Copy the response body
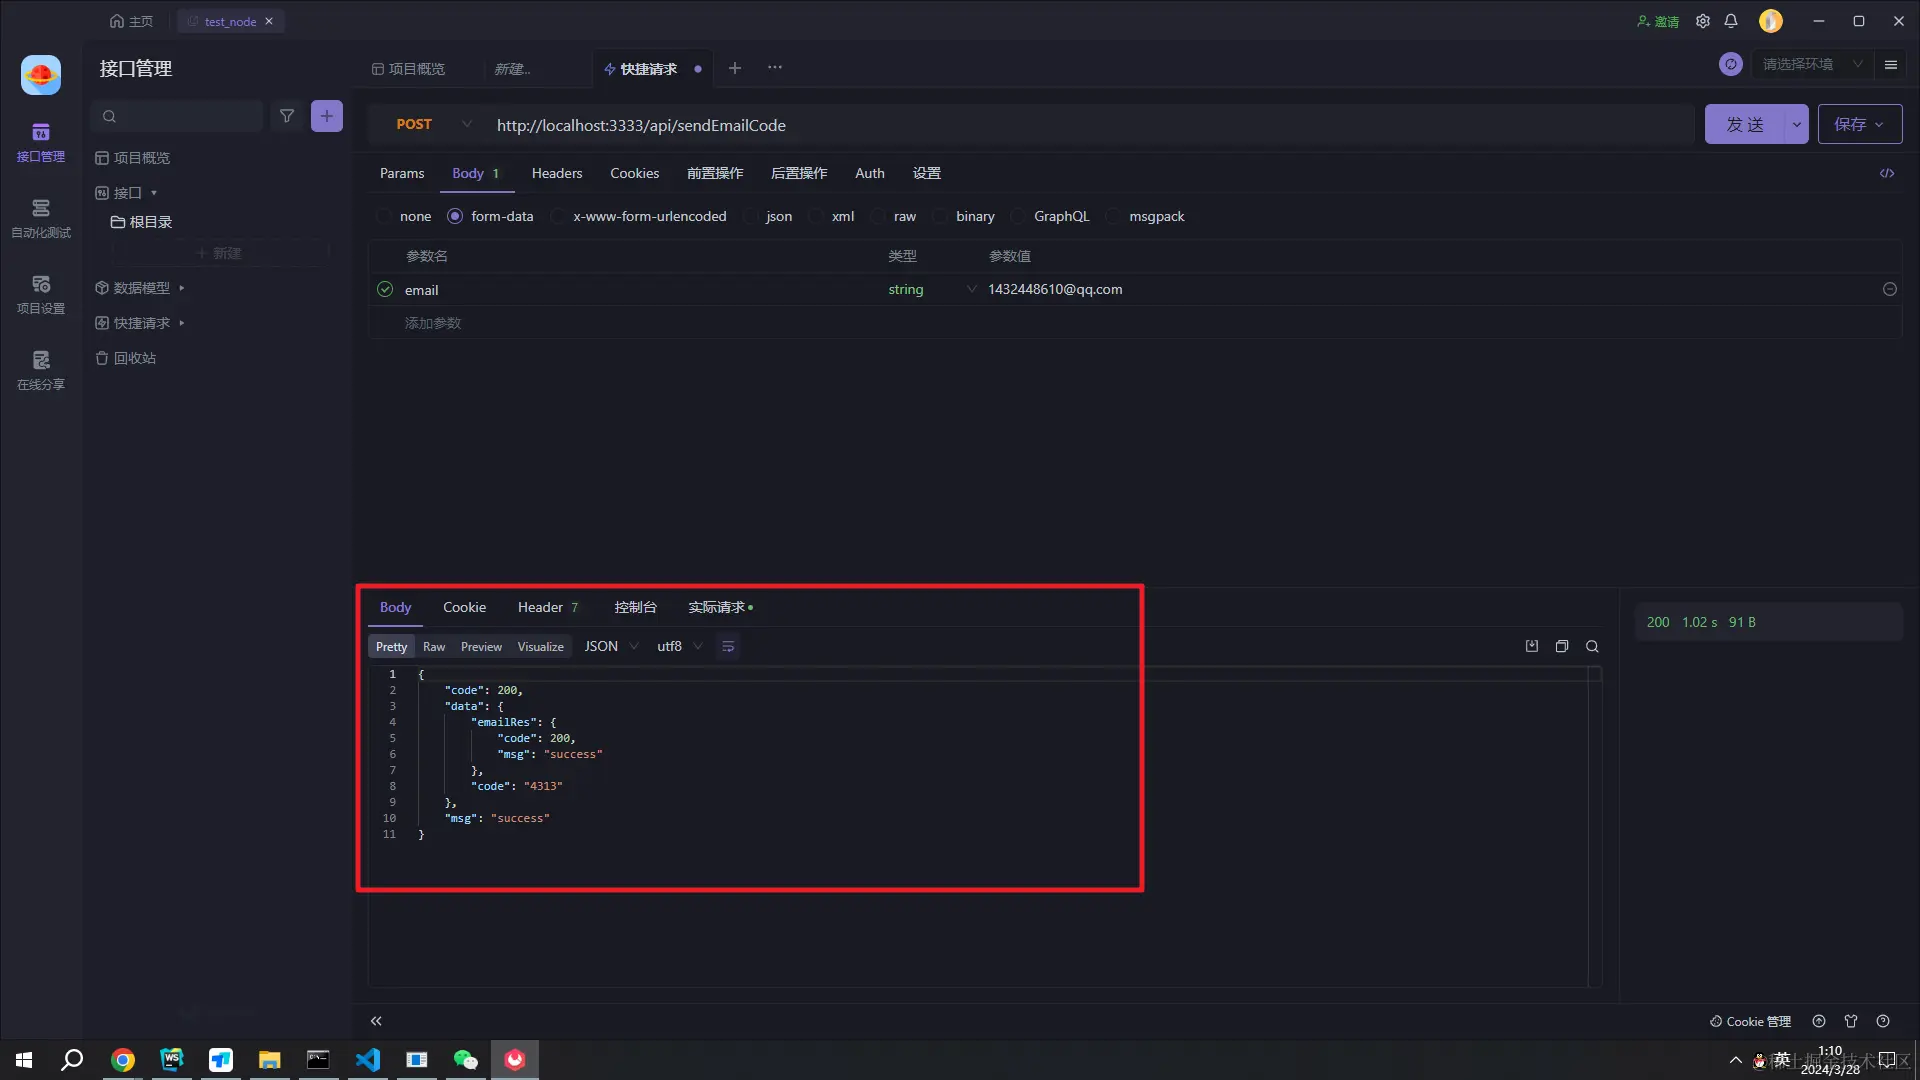Image resolution: width=1920 pixels, height=1080 pixels. [x=1562, y=646]
